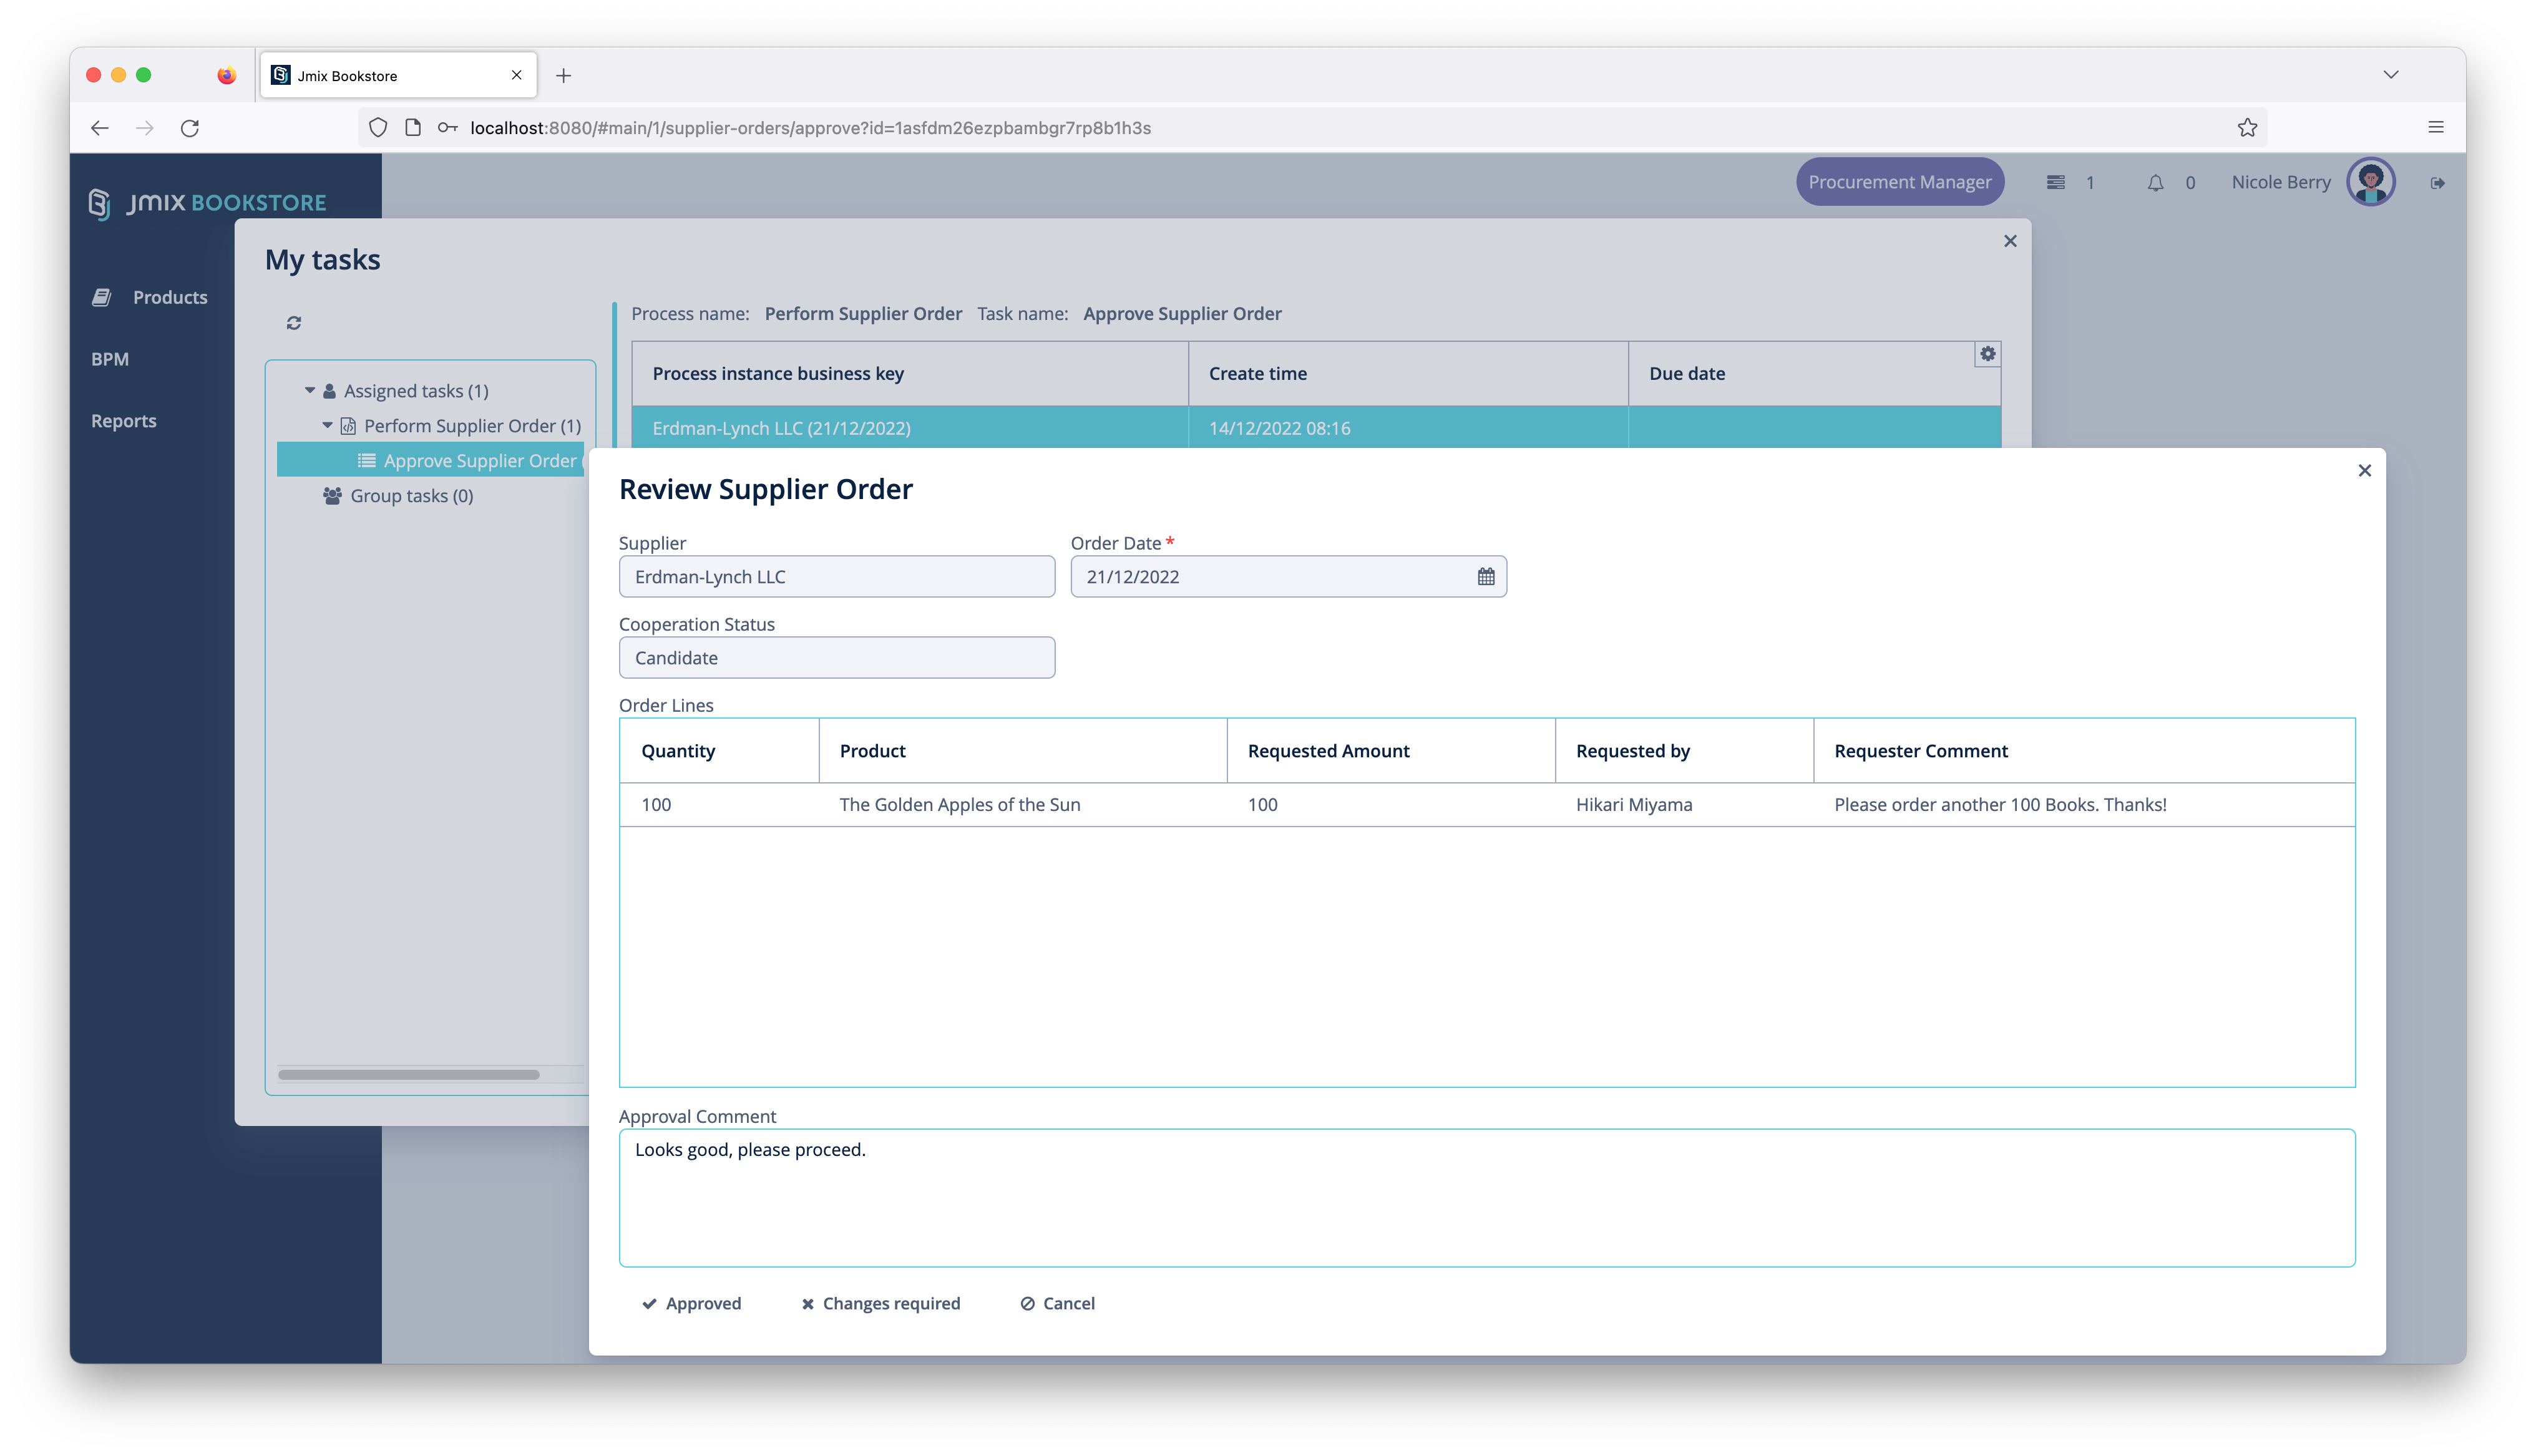Cancel the supplier order review

[1057, 1303]
